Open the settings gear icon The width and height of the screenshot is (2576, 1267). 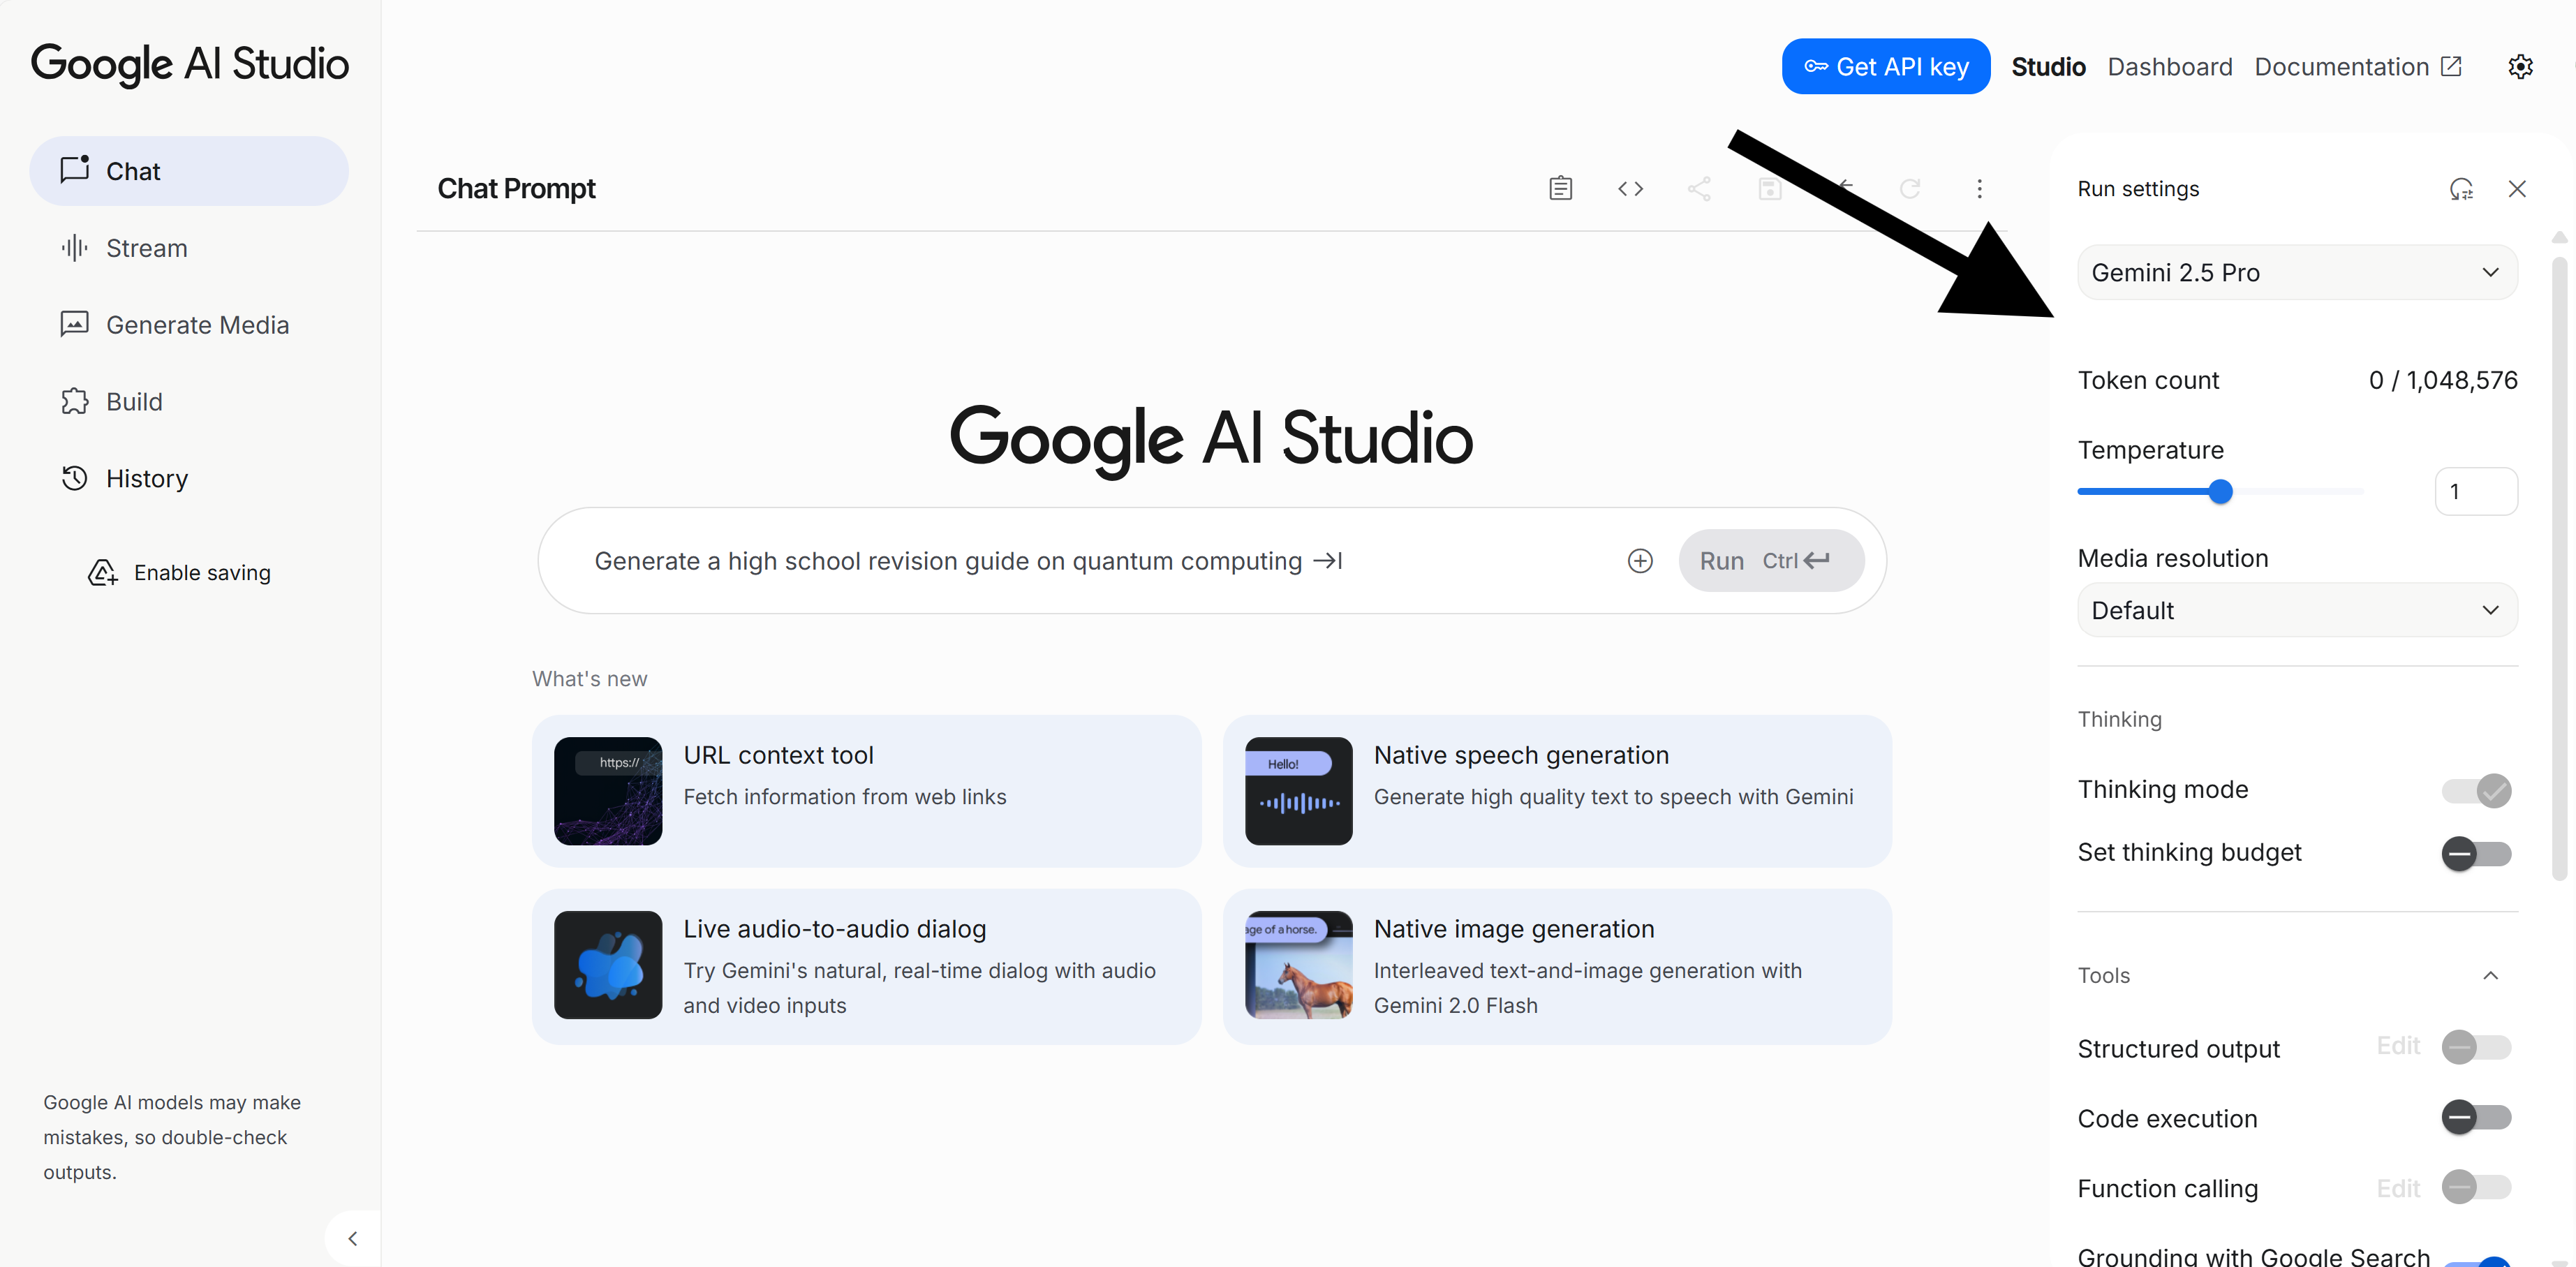coord(2520,66)
